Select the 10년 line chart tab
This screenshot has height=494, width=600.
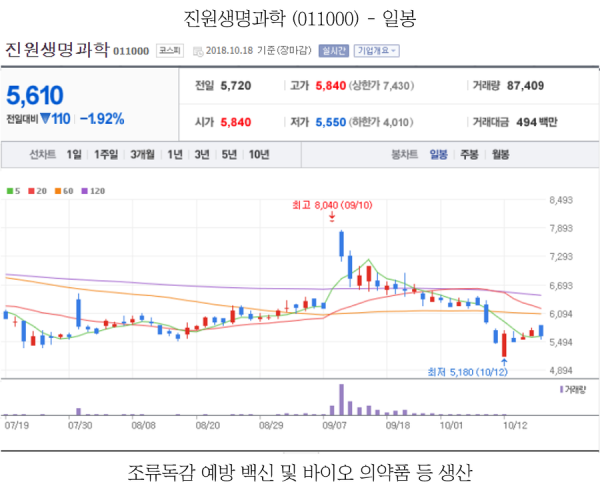click(259, 155)
